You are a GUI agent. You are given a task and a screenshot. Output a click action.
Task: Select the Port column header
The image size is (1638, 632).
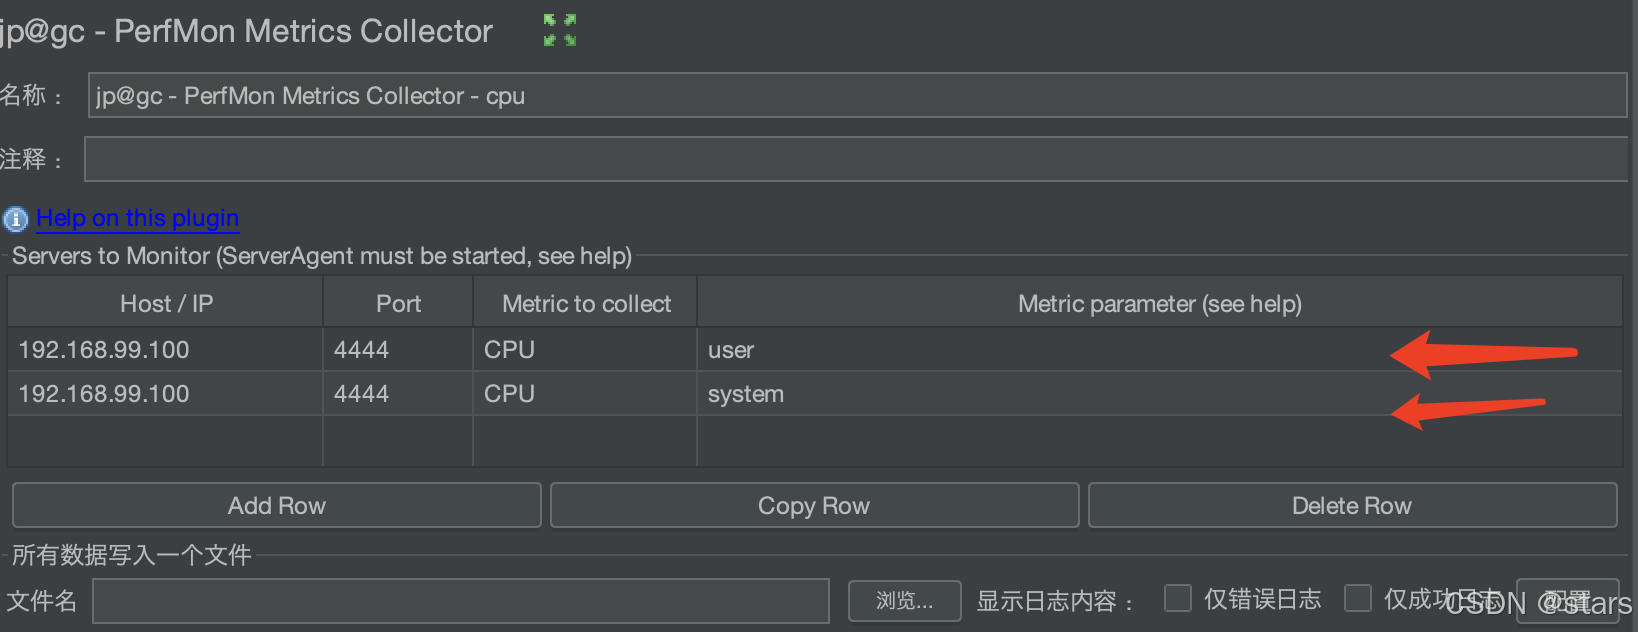(398, 303)
